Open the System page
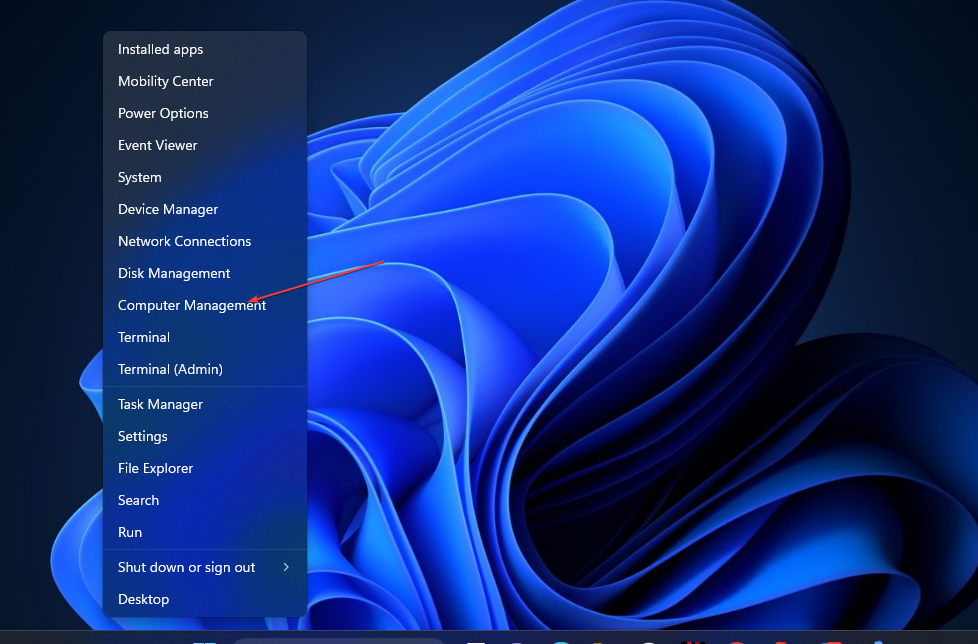 pyautogui.click(x=139, y=177)
